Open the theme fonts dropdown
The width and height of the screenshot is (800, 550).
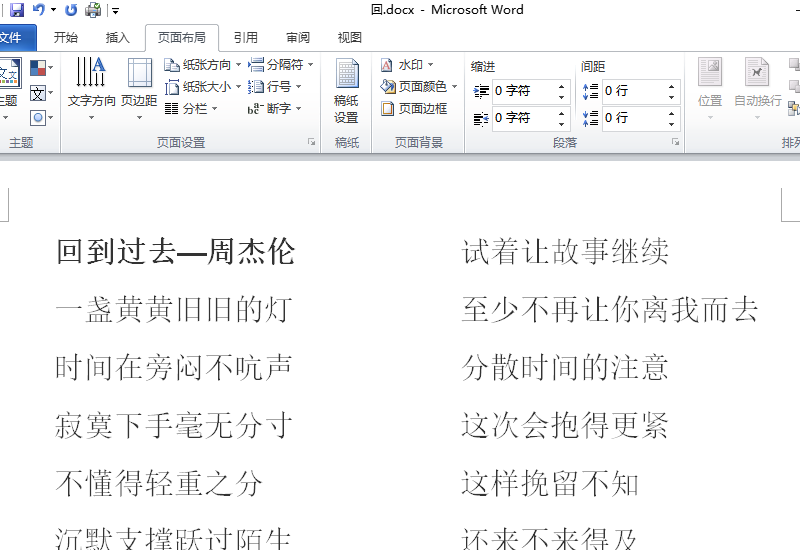[41, 93]
